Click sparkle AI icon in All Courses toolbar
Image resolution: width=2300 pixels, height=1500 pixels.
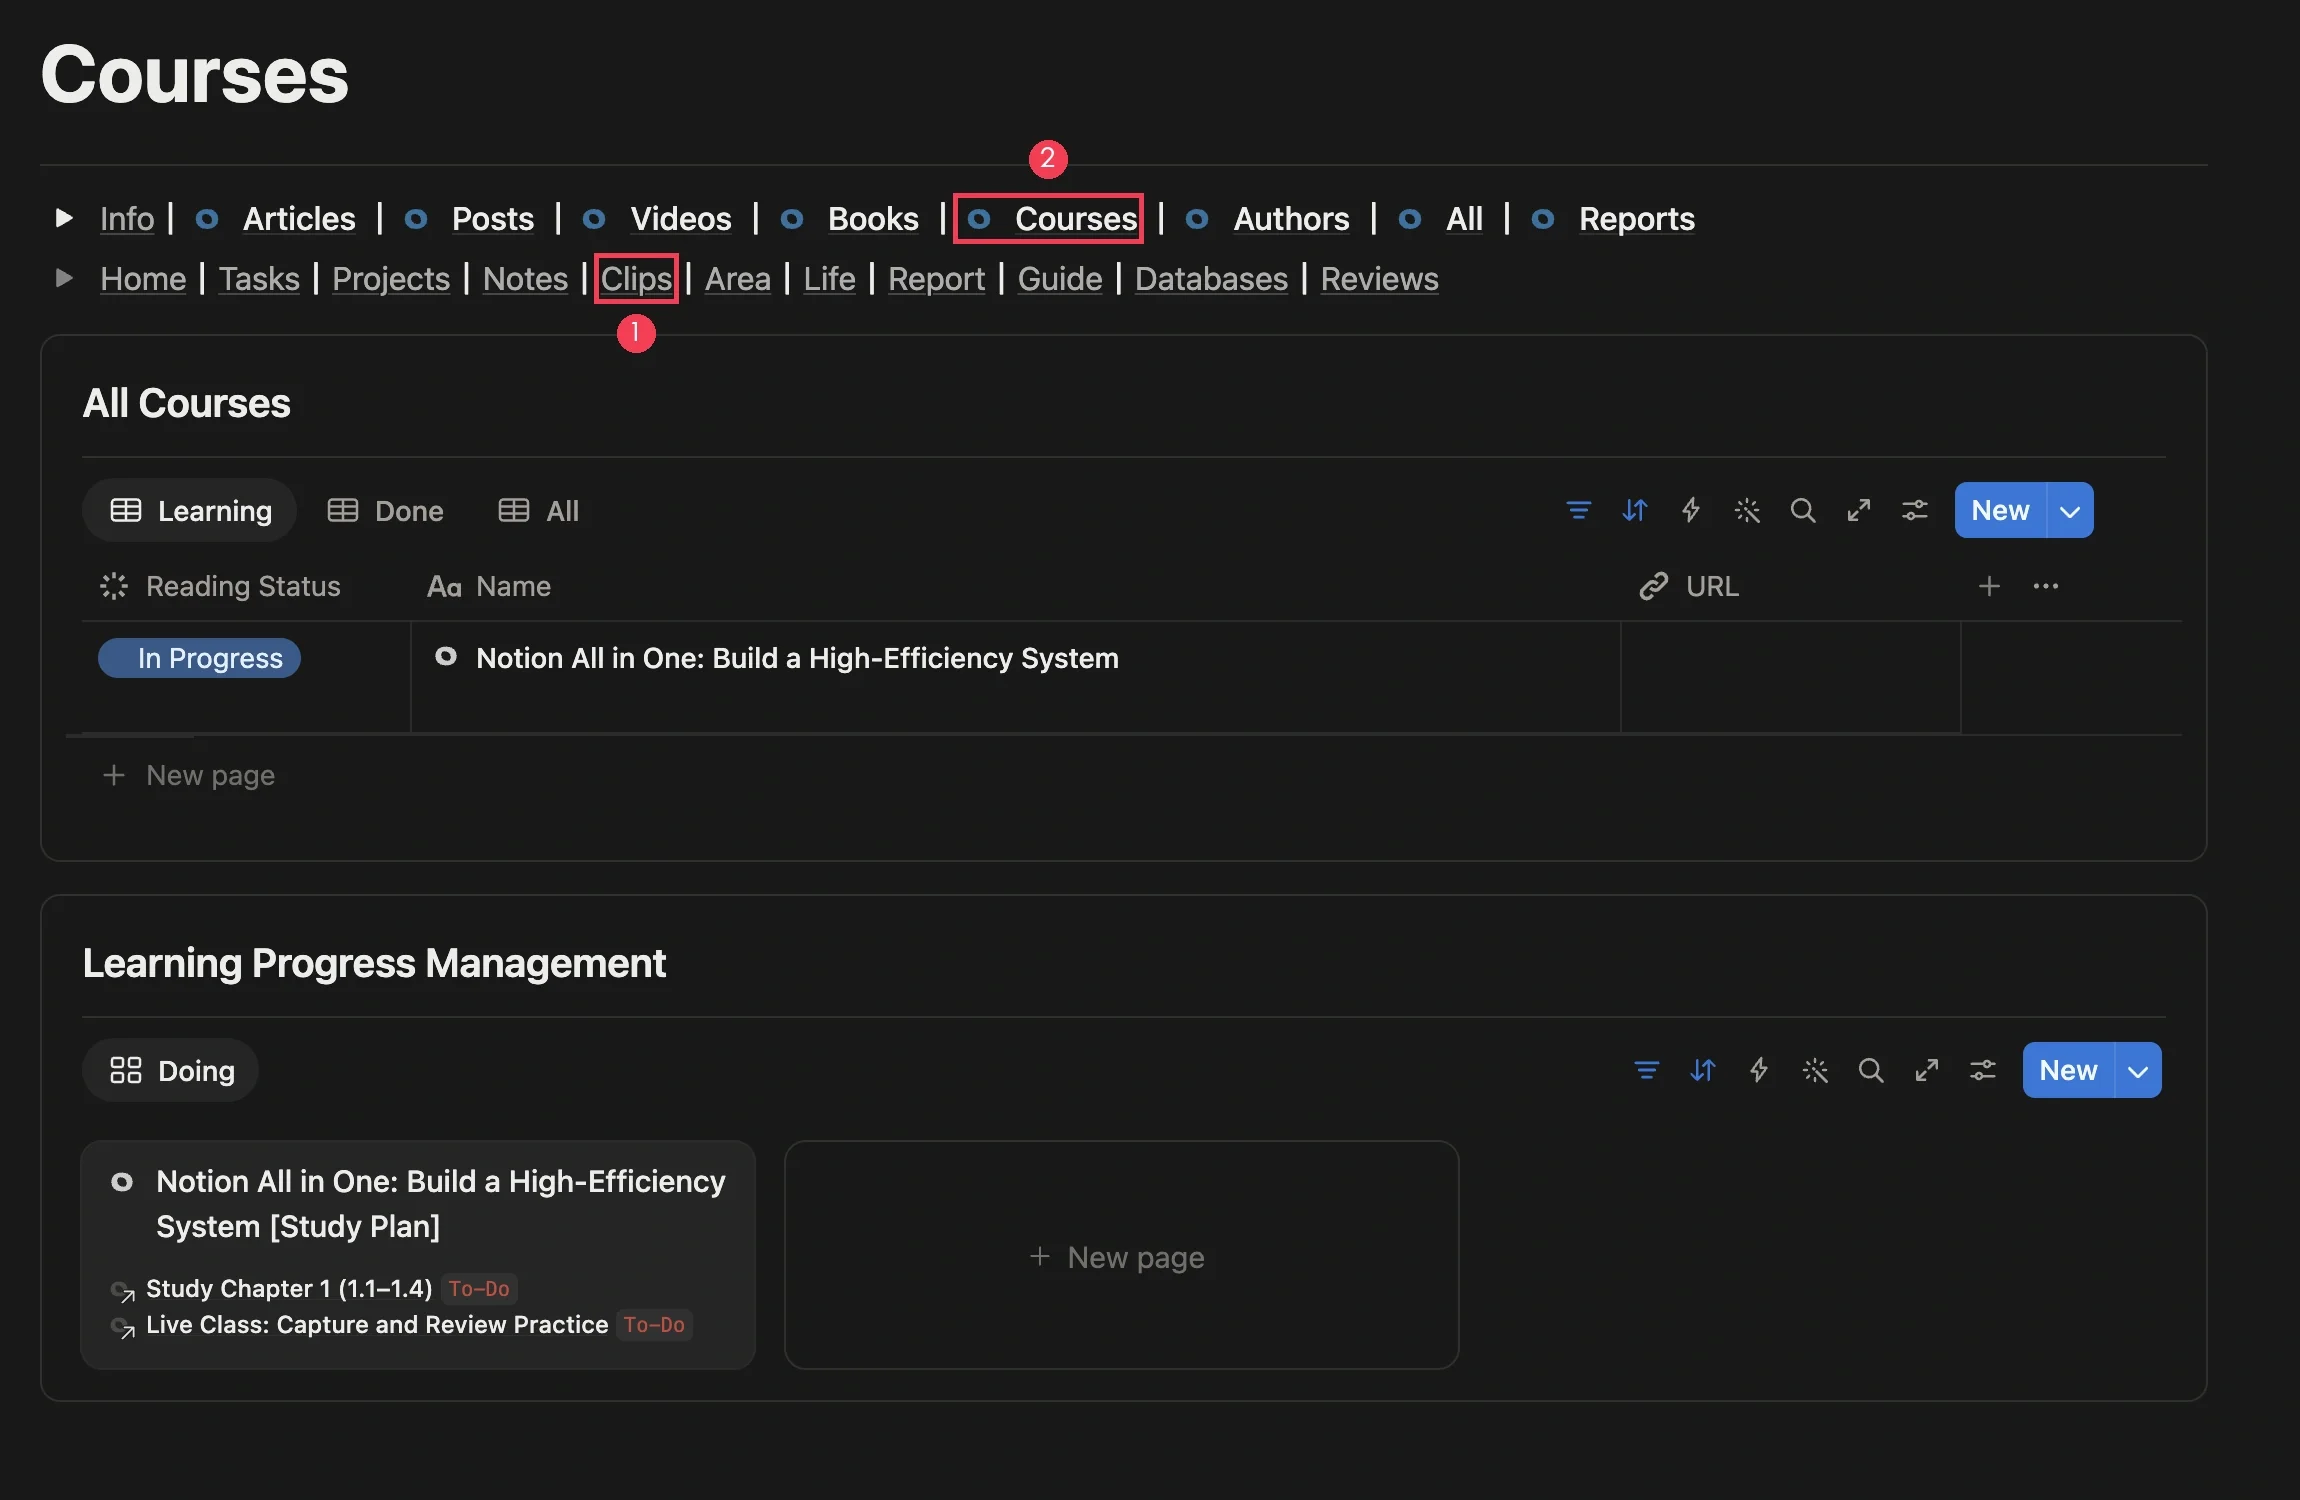coord(1746,510)
